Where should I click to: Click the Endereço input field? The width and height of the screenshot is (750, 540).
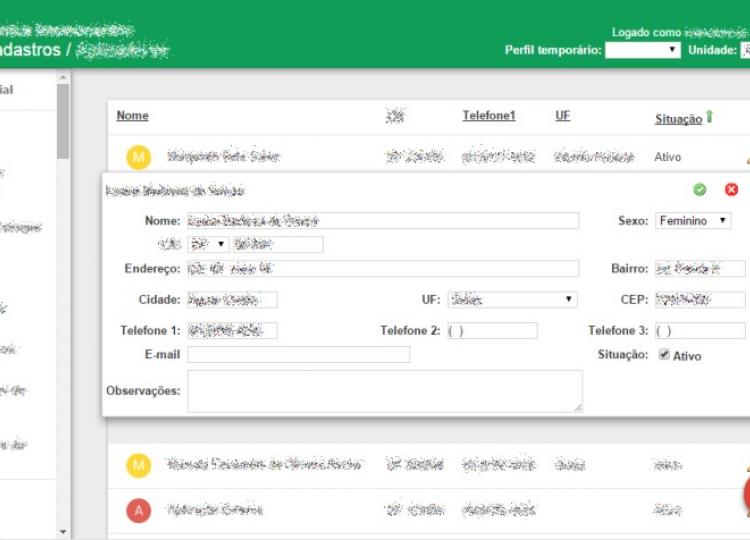(383, 268)
